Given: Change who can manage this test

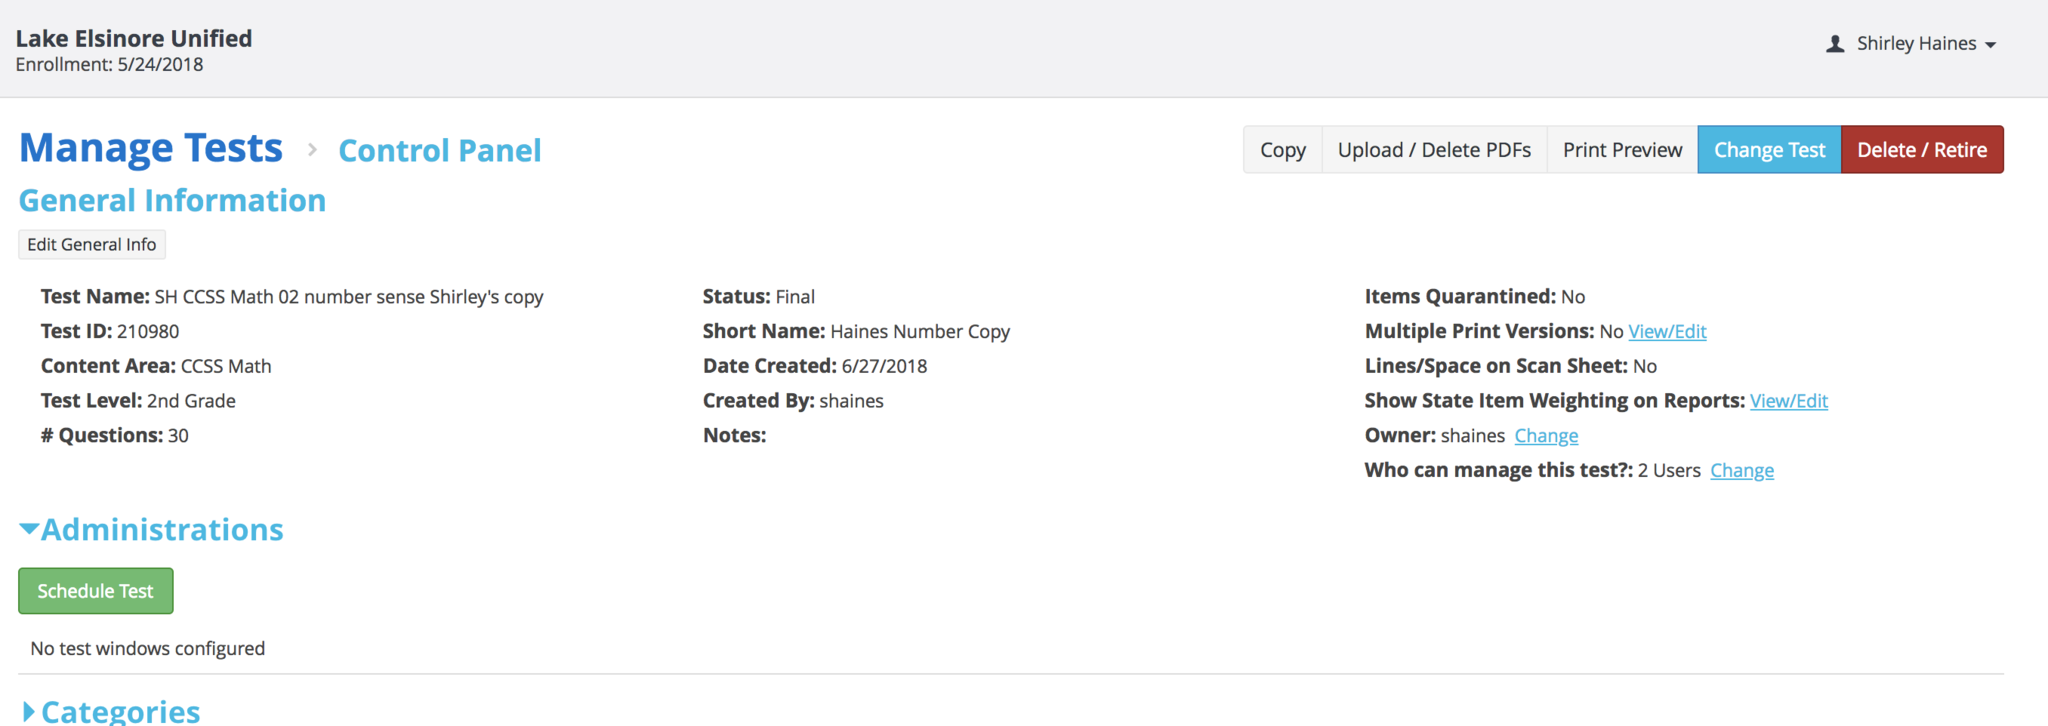Looking at the screenshot, I should pyautogui.click(x=1741, y=471).
